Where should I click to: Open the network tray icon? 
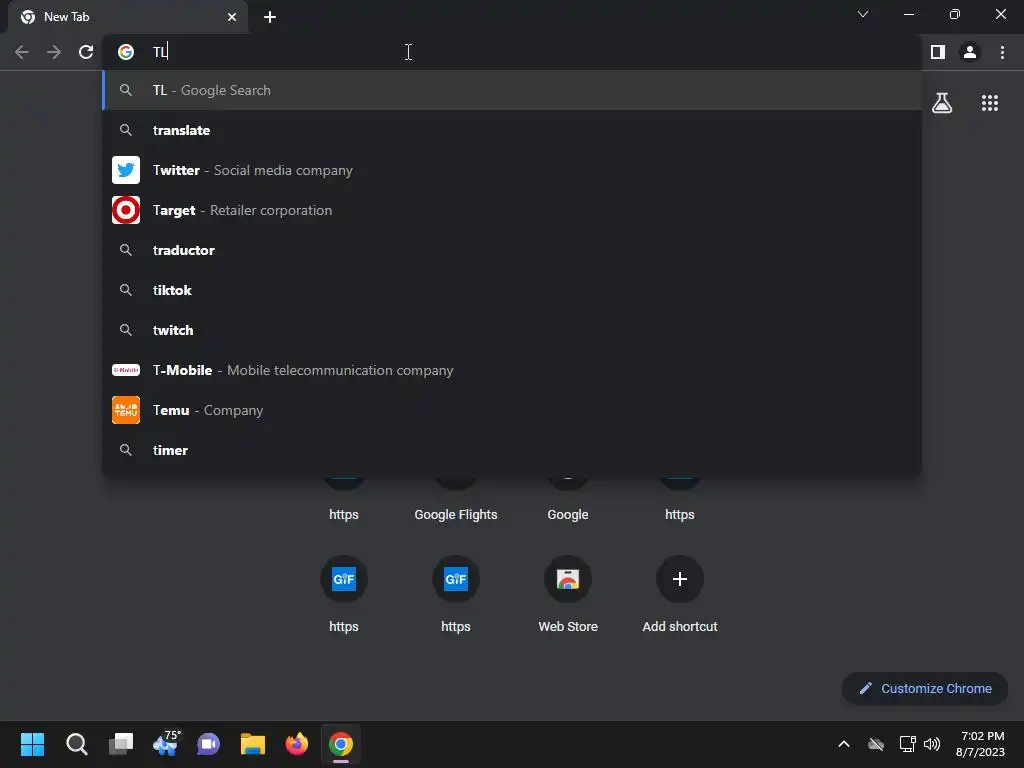[907, 744]
